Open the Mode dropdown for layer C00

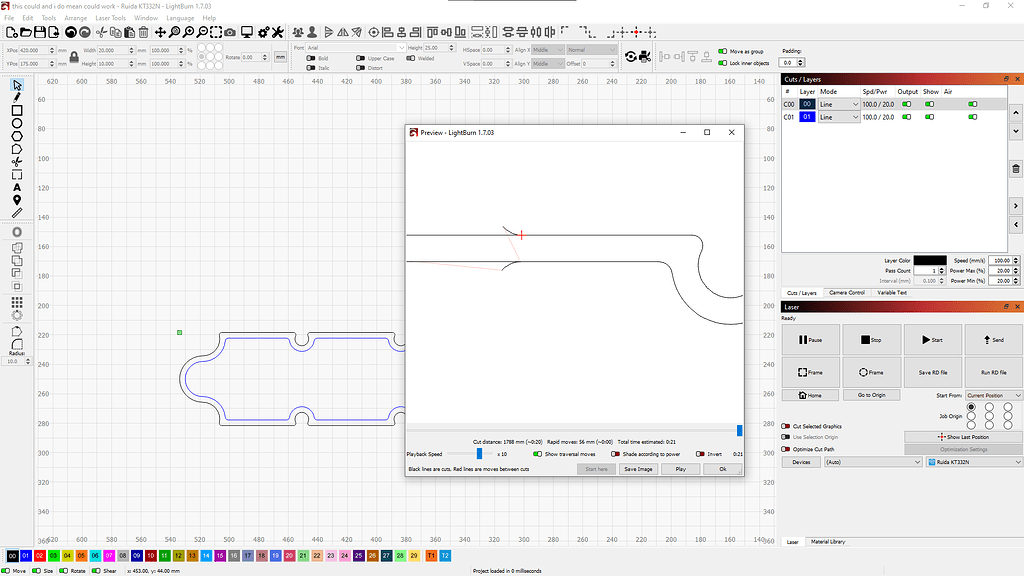coord(839,104)
